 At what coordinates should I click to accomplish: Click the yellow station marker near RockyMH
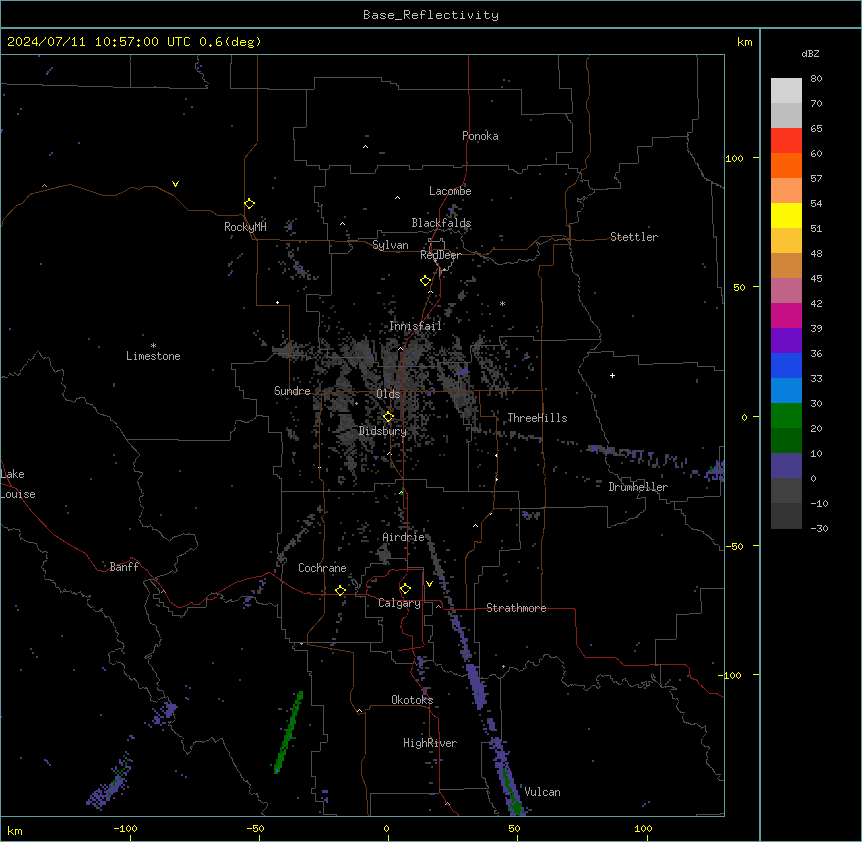point(250,204)
